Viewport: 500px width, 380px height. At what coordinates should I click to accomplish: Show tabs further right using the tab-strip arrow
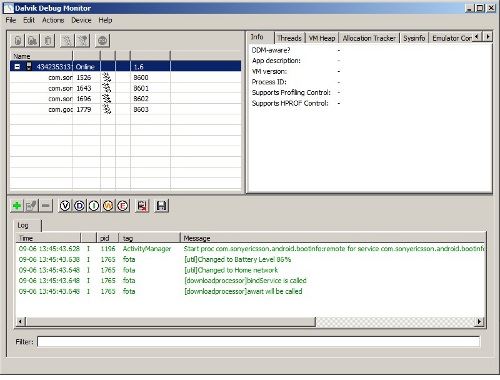click(x=488, y=36)
